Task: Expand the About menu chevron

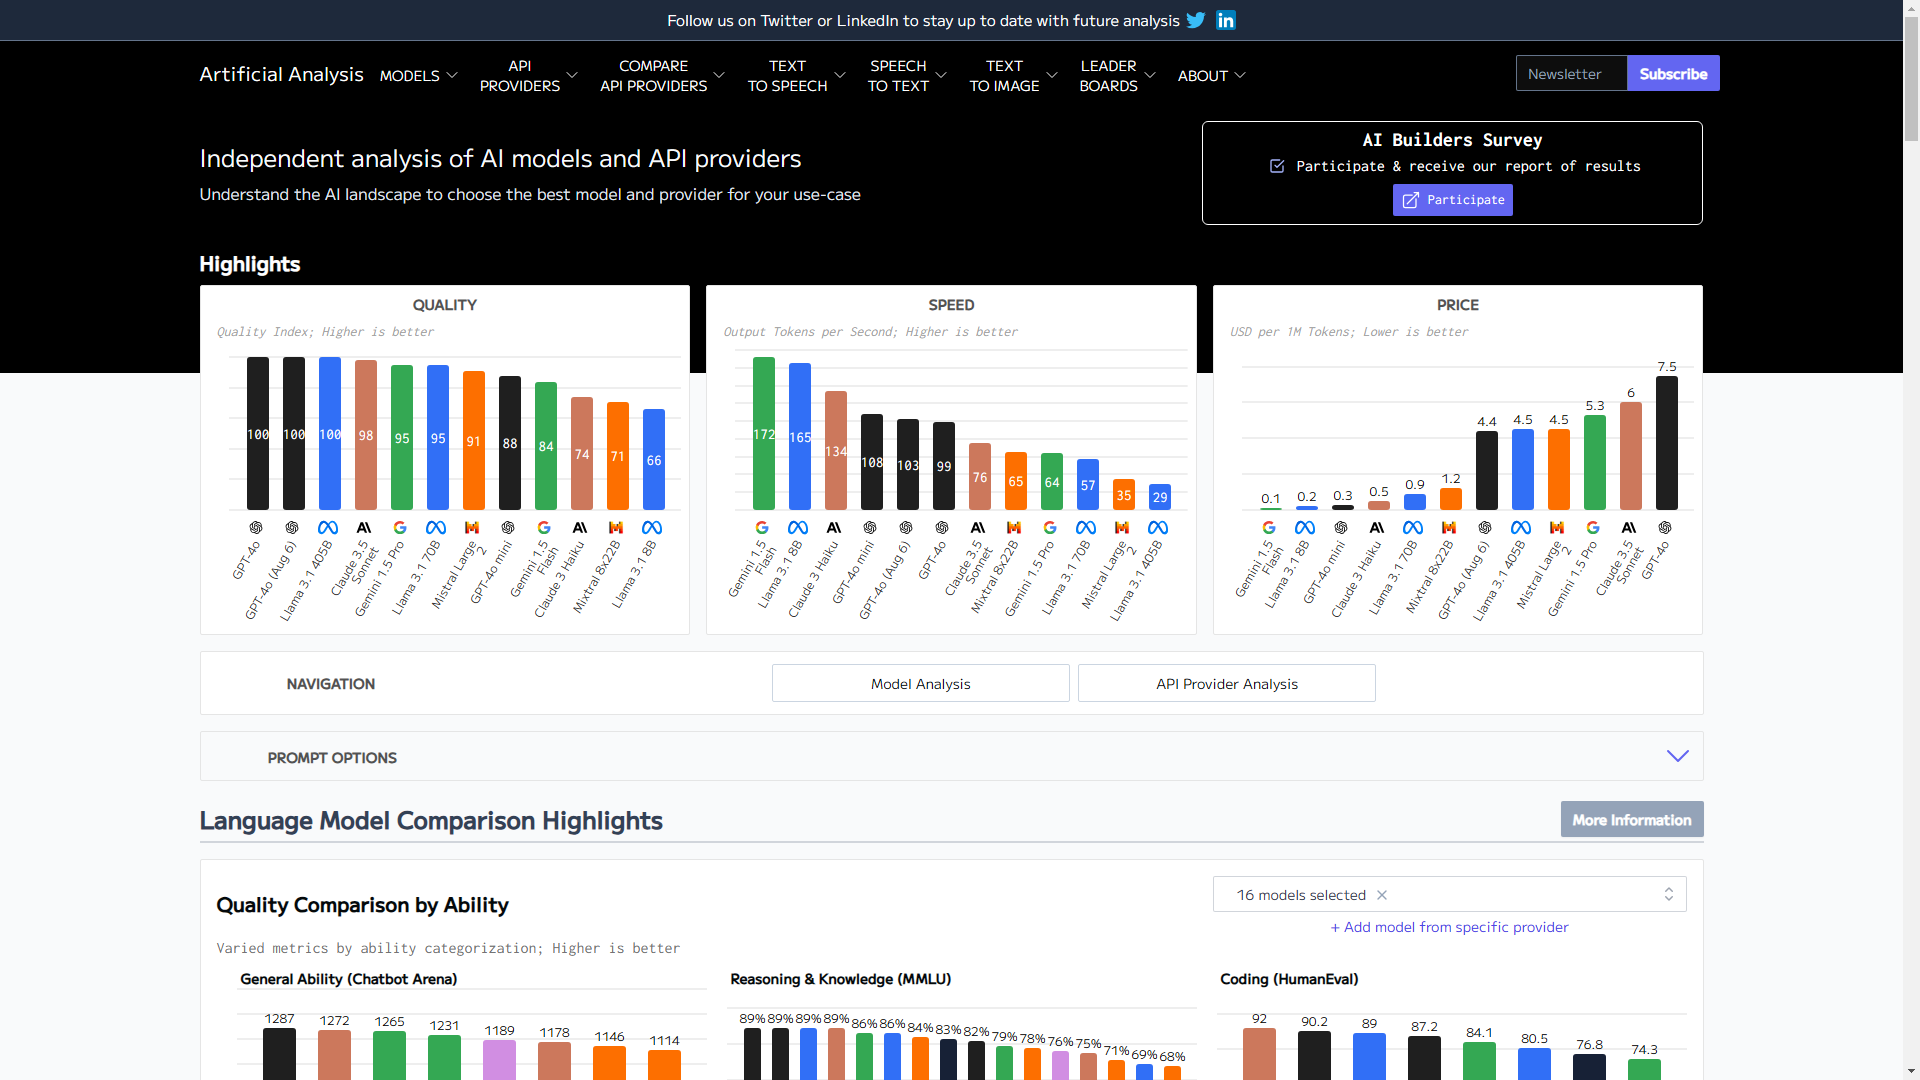Action: 1240,75
